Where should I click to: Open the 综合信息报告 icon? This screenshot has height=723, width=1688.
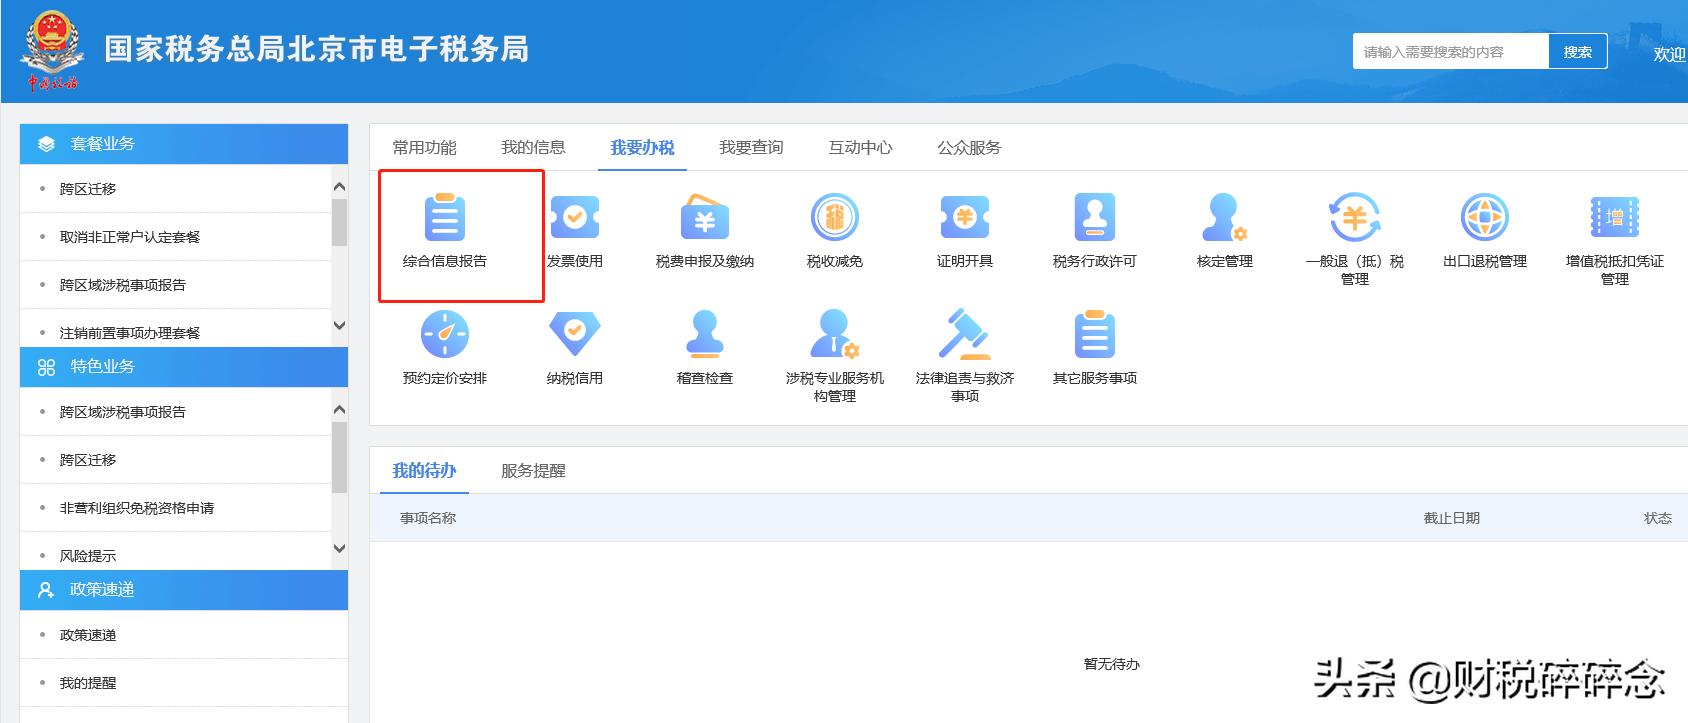pyautogui.click(x=445, y=218)
